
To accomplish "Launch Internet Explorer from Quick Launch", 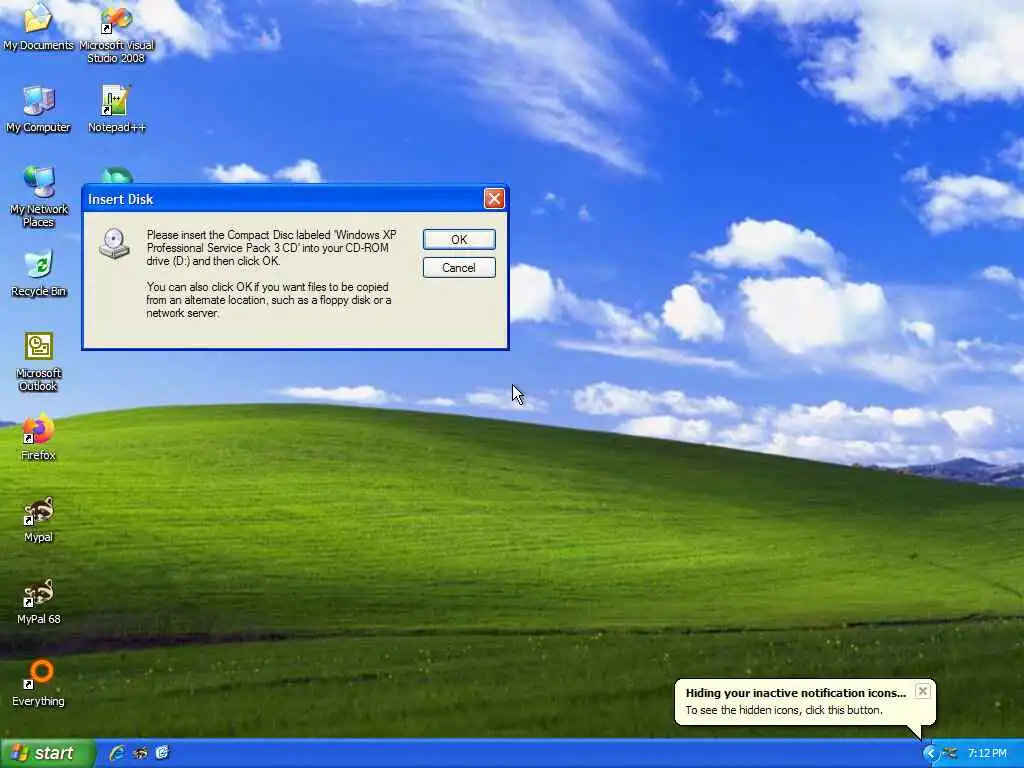I will point(118,753).
